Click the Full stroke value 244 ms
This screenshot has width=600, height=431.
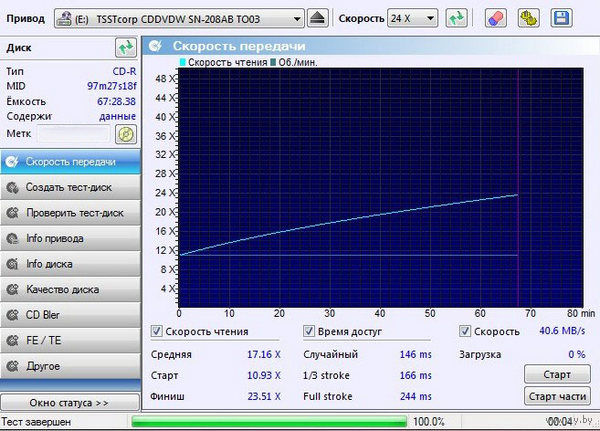(416, 397)
